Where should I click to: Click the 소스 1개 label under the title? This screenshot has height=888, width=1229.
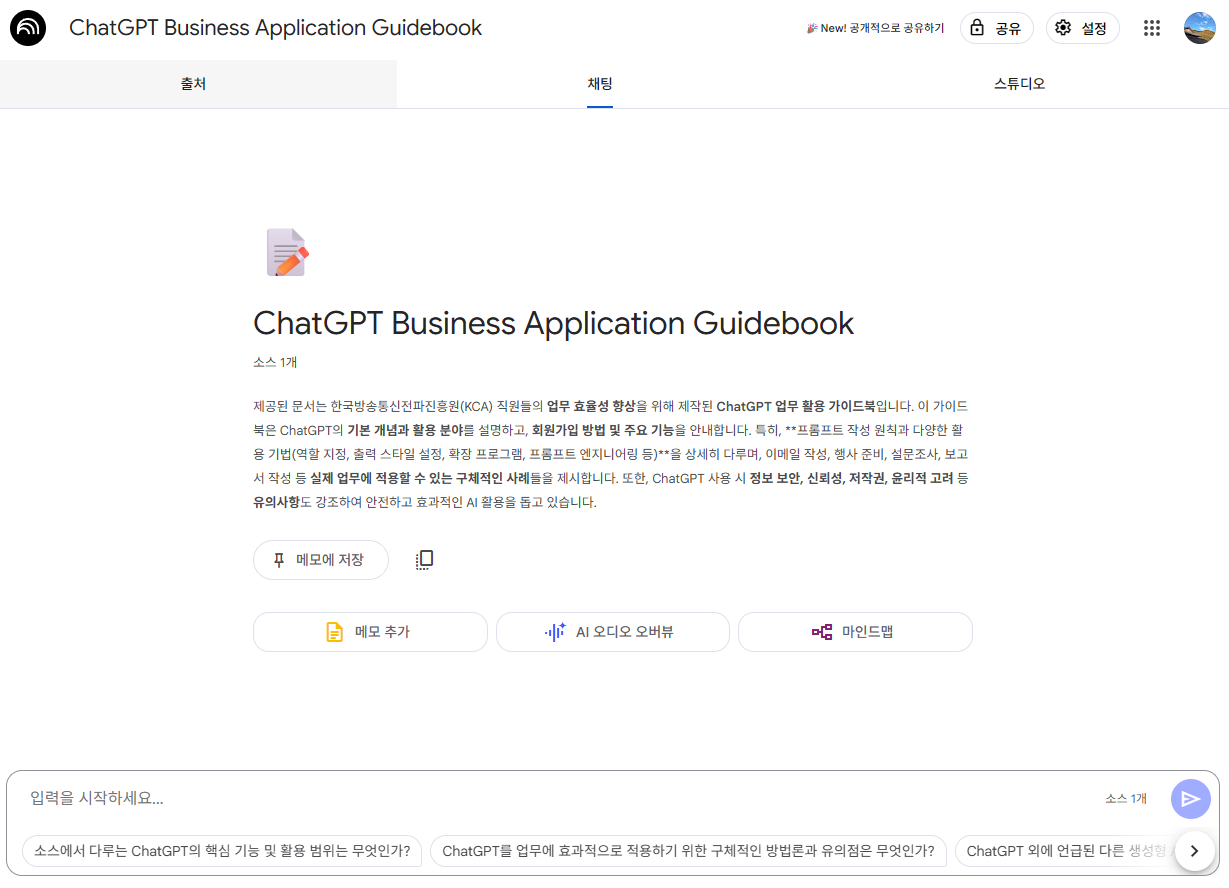[275, 362]
